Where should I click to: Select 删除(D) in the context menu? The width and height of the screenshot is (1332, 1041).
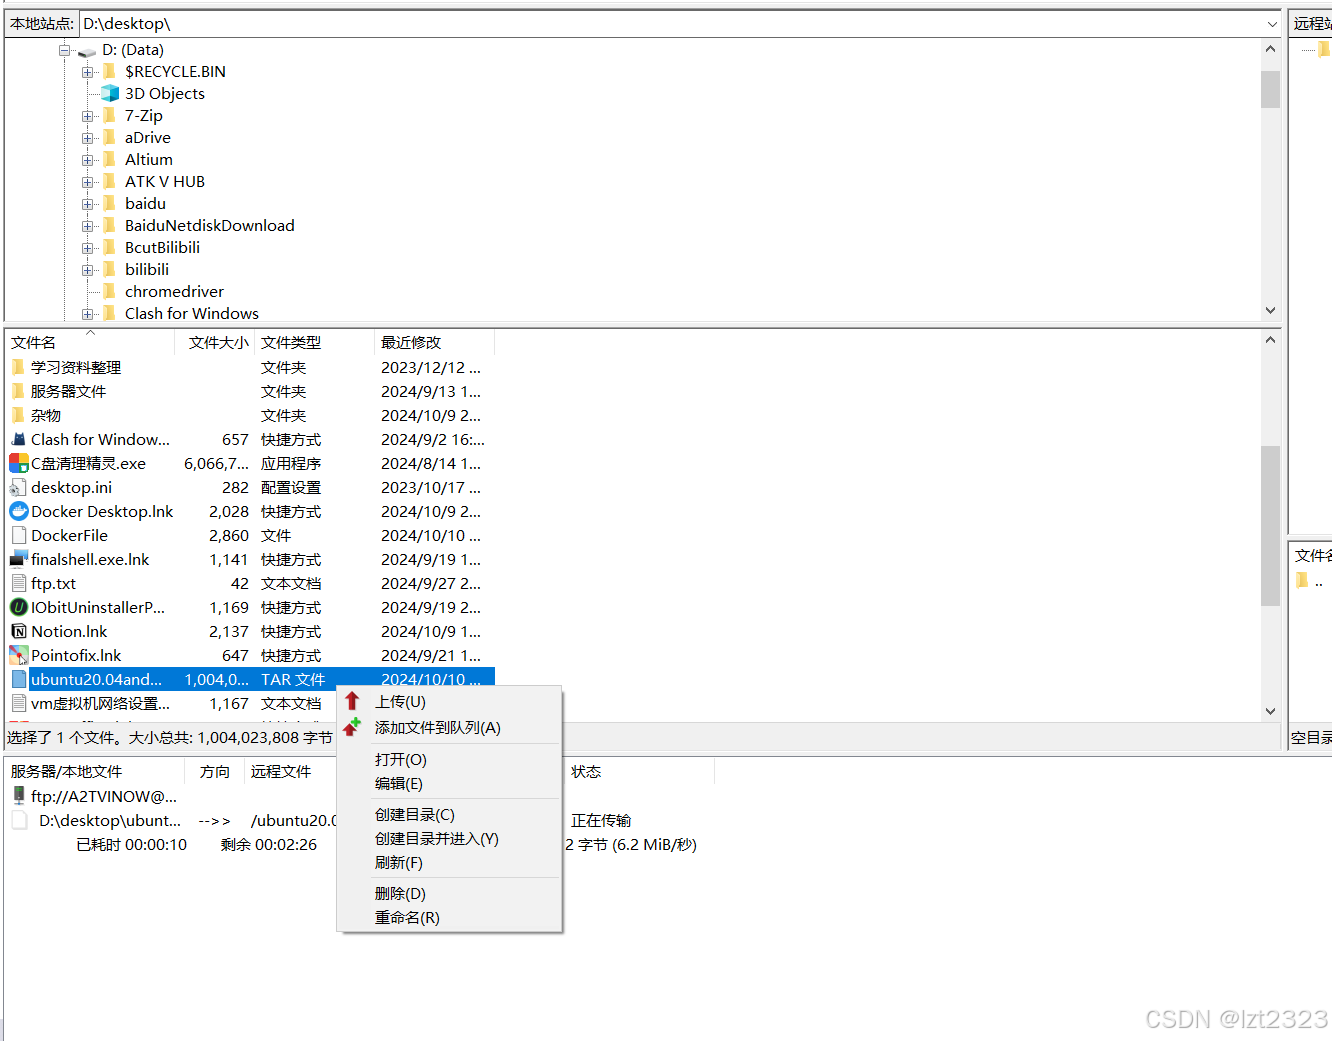(450, 894)
